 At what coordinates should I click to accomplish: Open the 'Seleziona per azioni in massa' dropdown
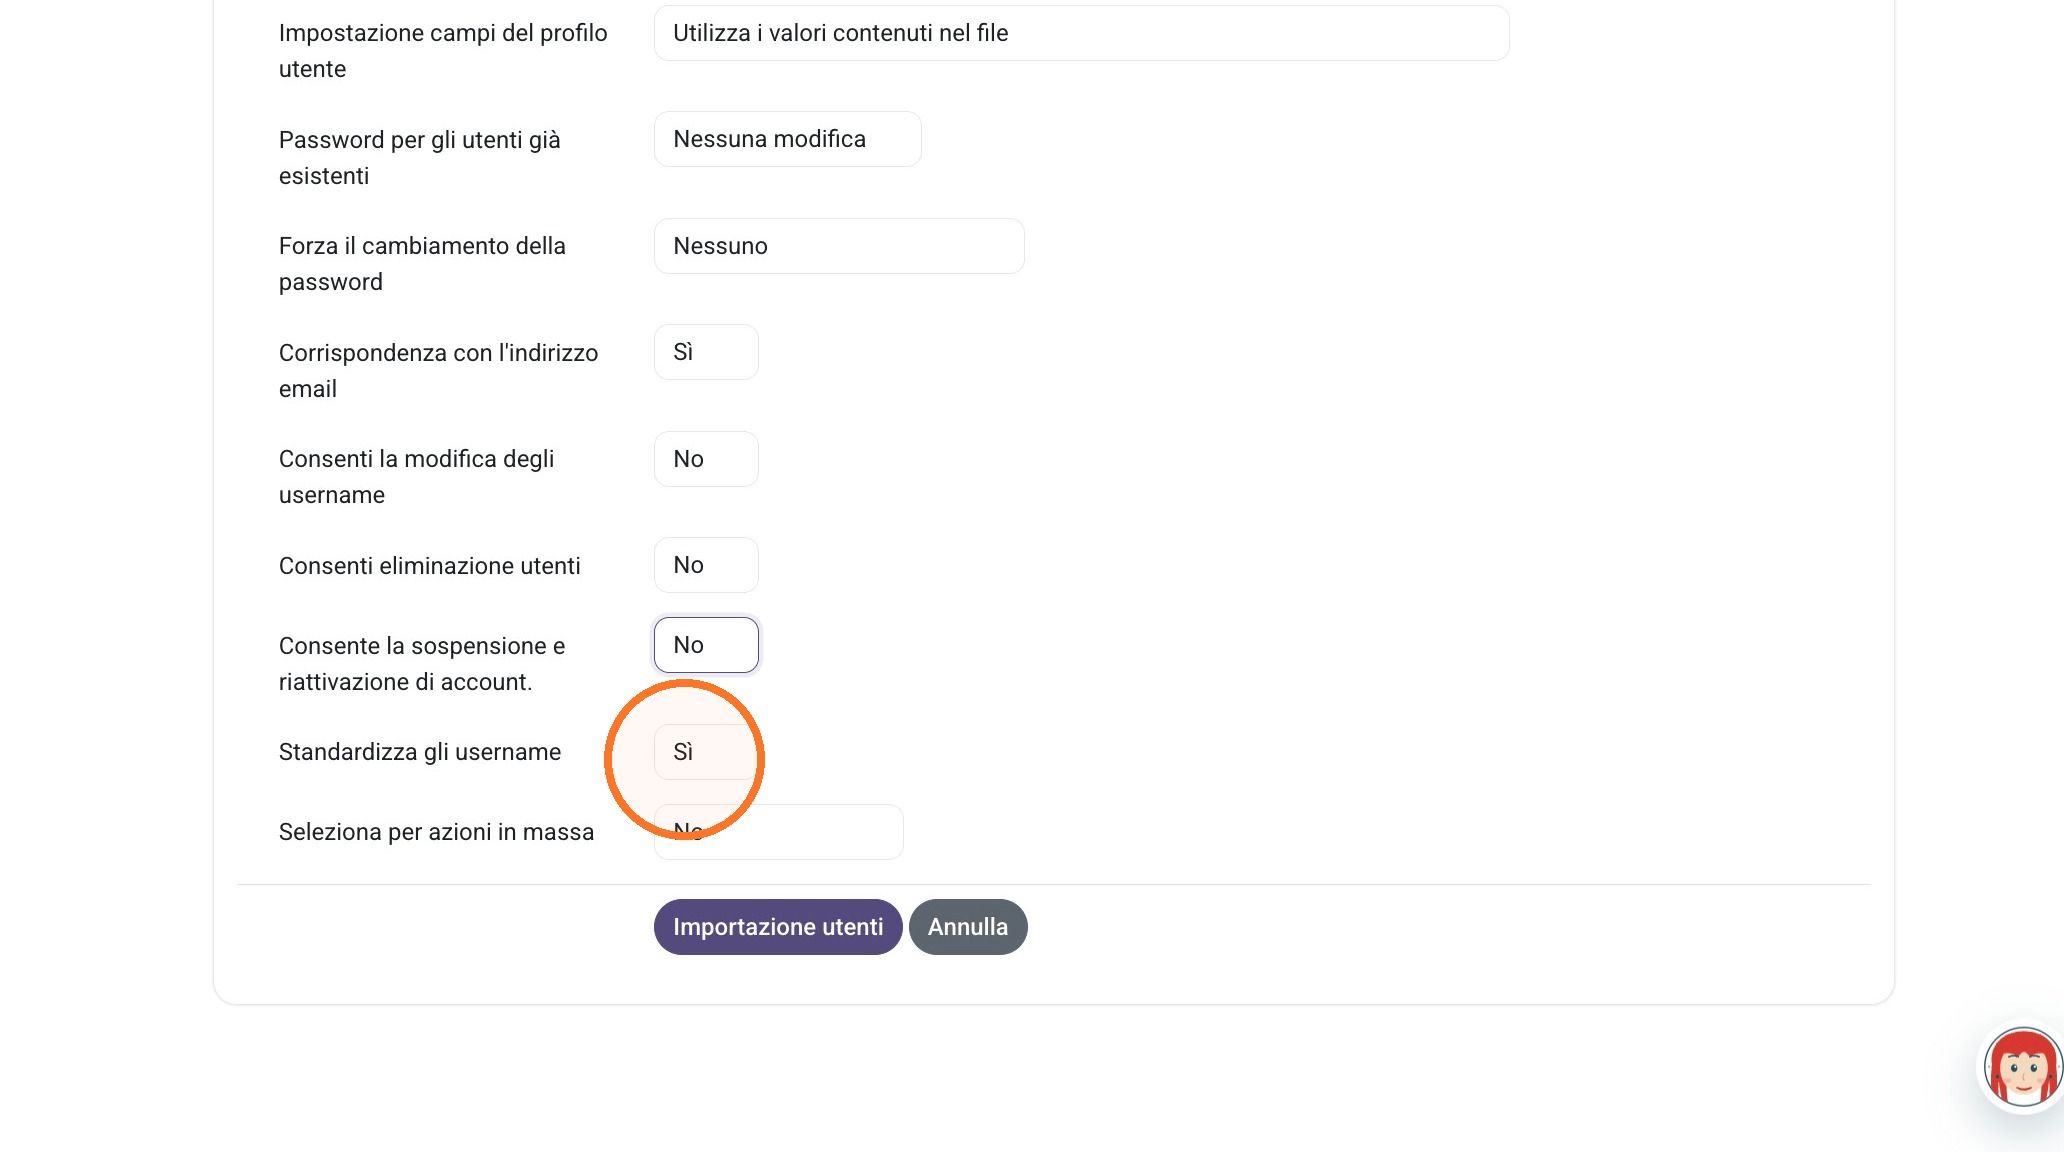click(778, 832)
